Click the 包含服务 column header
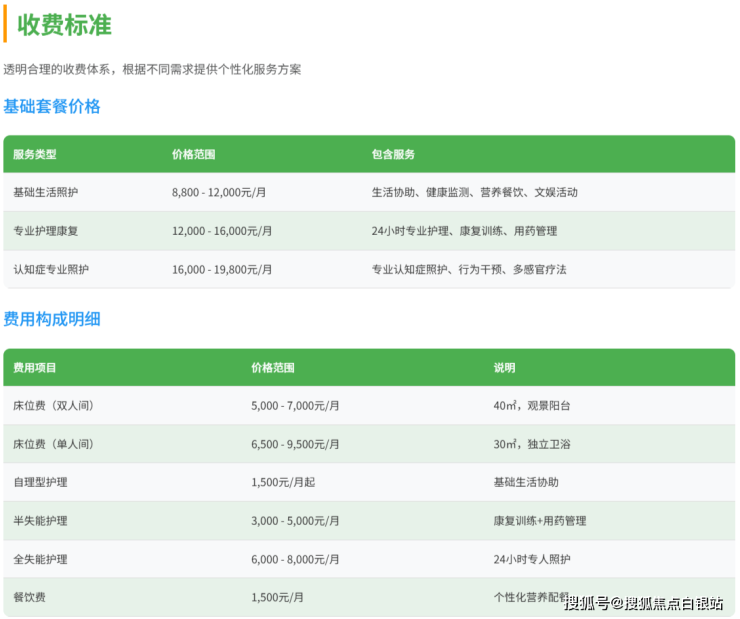The image size is (740, 619). click(393, 154)
